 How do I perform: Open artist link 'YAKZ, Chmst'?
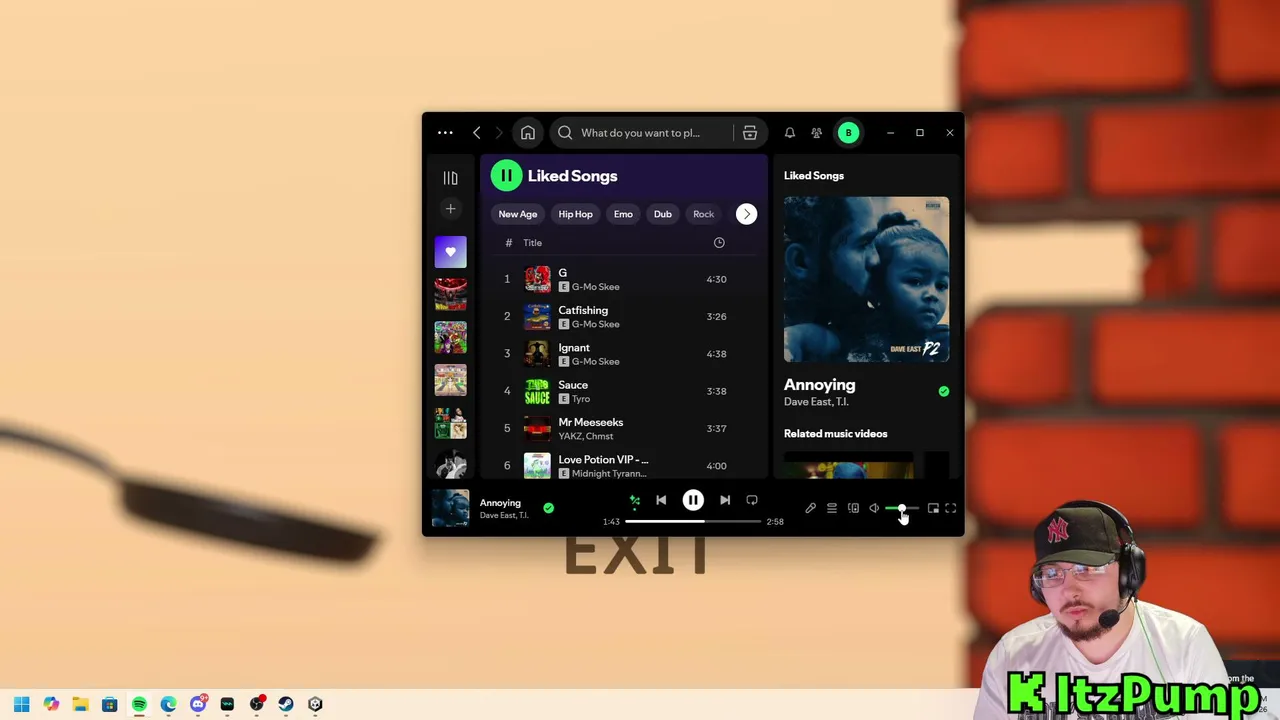point(586,436)
